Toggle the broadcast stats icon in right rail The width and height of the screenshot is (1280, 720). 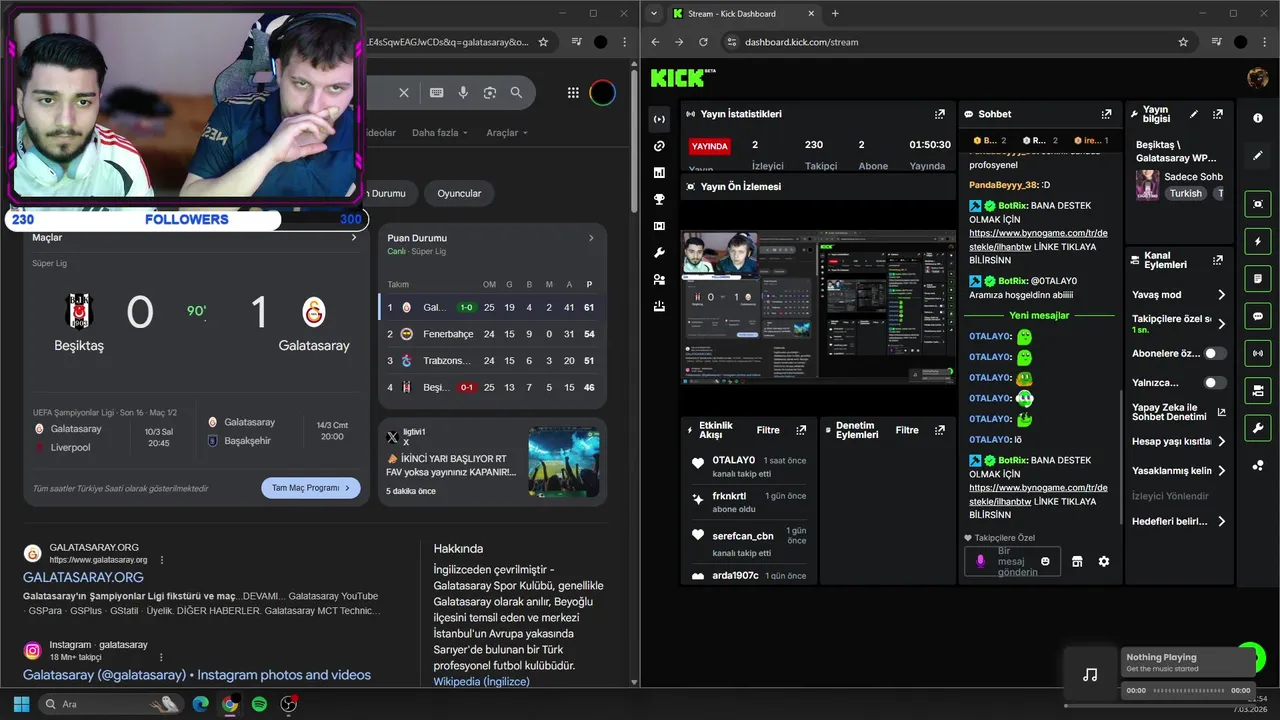pyautogui.click(x=1258, y=353)
